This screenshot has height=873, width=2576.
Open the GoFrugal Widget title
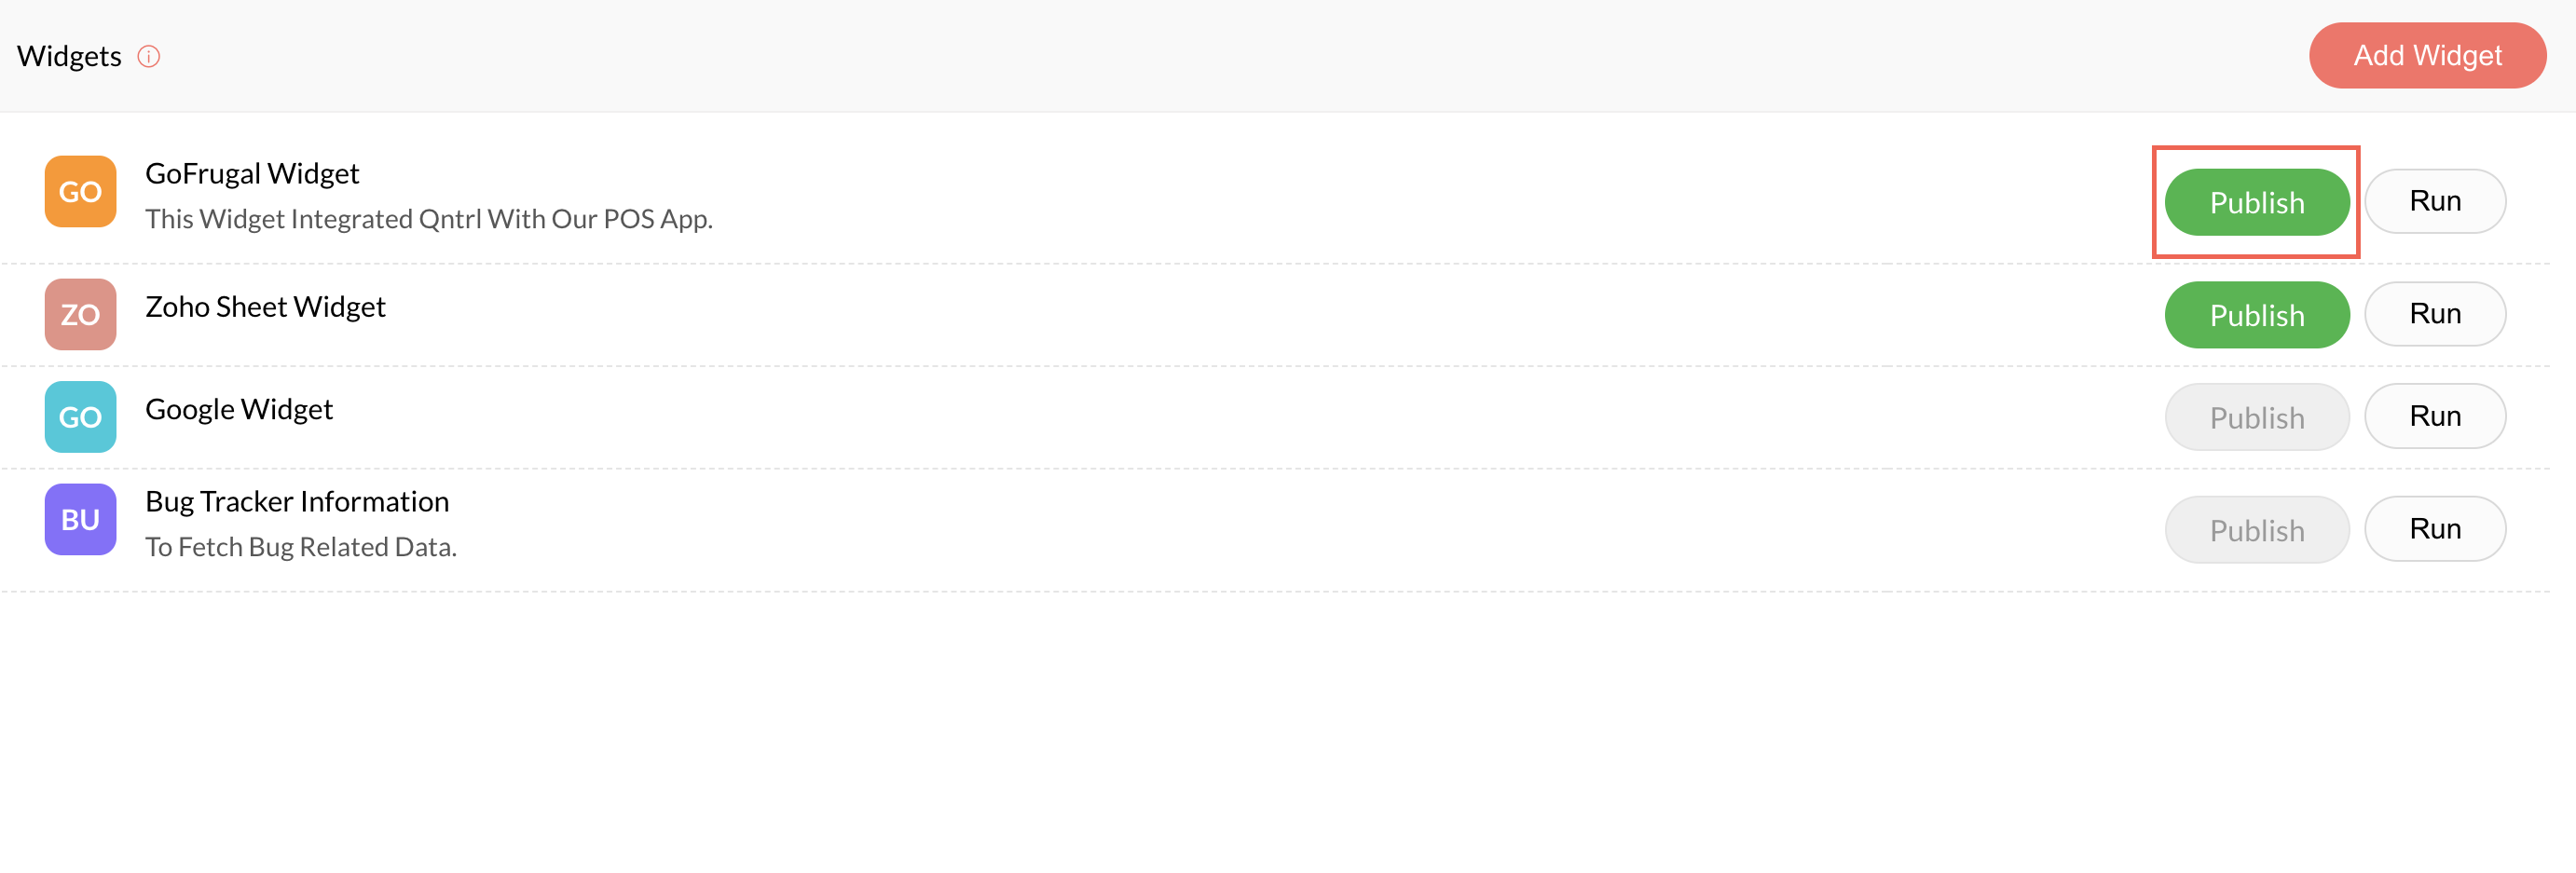click(x=252, y=173)
